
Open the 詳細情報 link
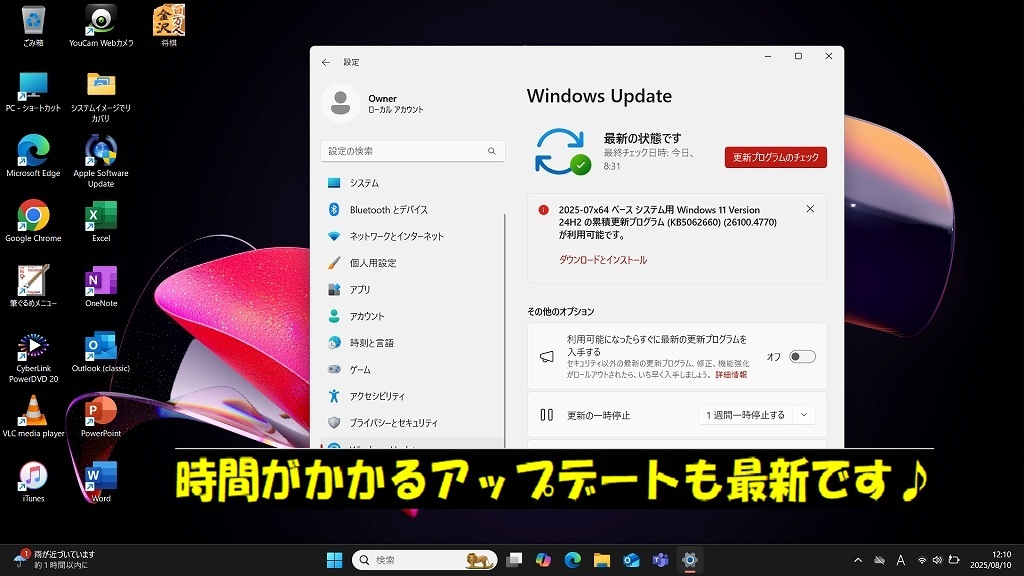(731, 375)
